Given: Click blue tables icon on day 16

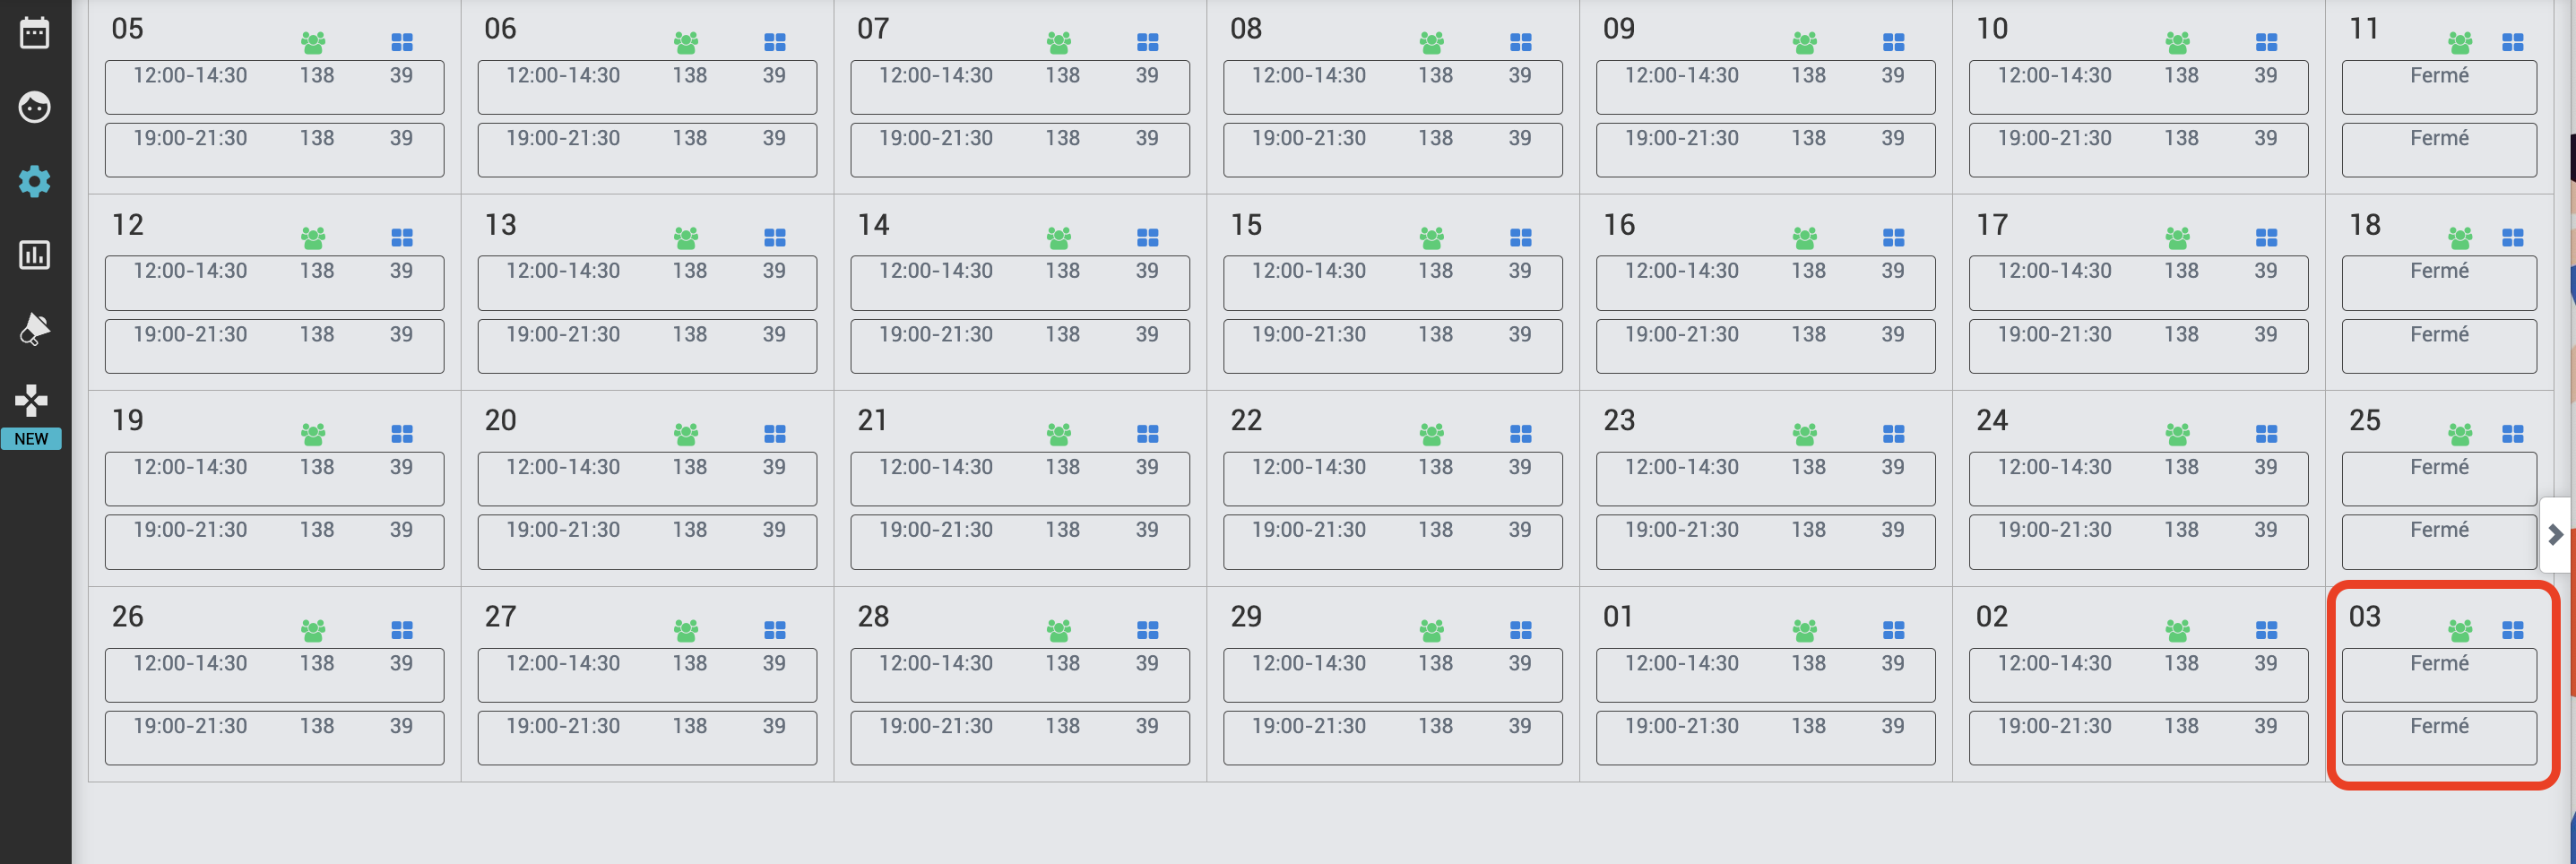Looking at the screenshot, I should point(1893,238).
